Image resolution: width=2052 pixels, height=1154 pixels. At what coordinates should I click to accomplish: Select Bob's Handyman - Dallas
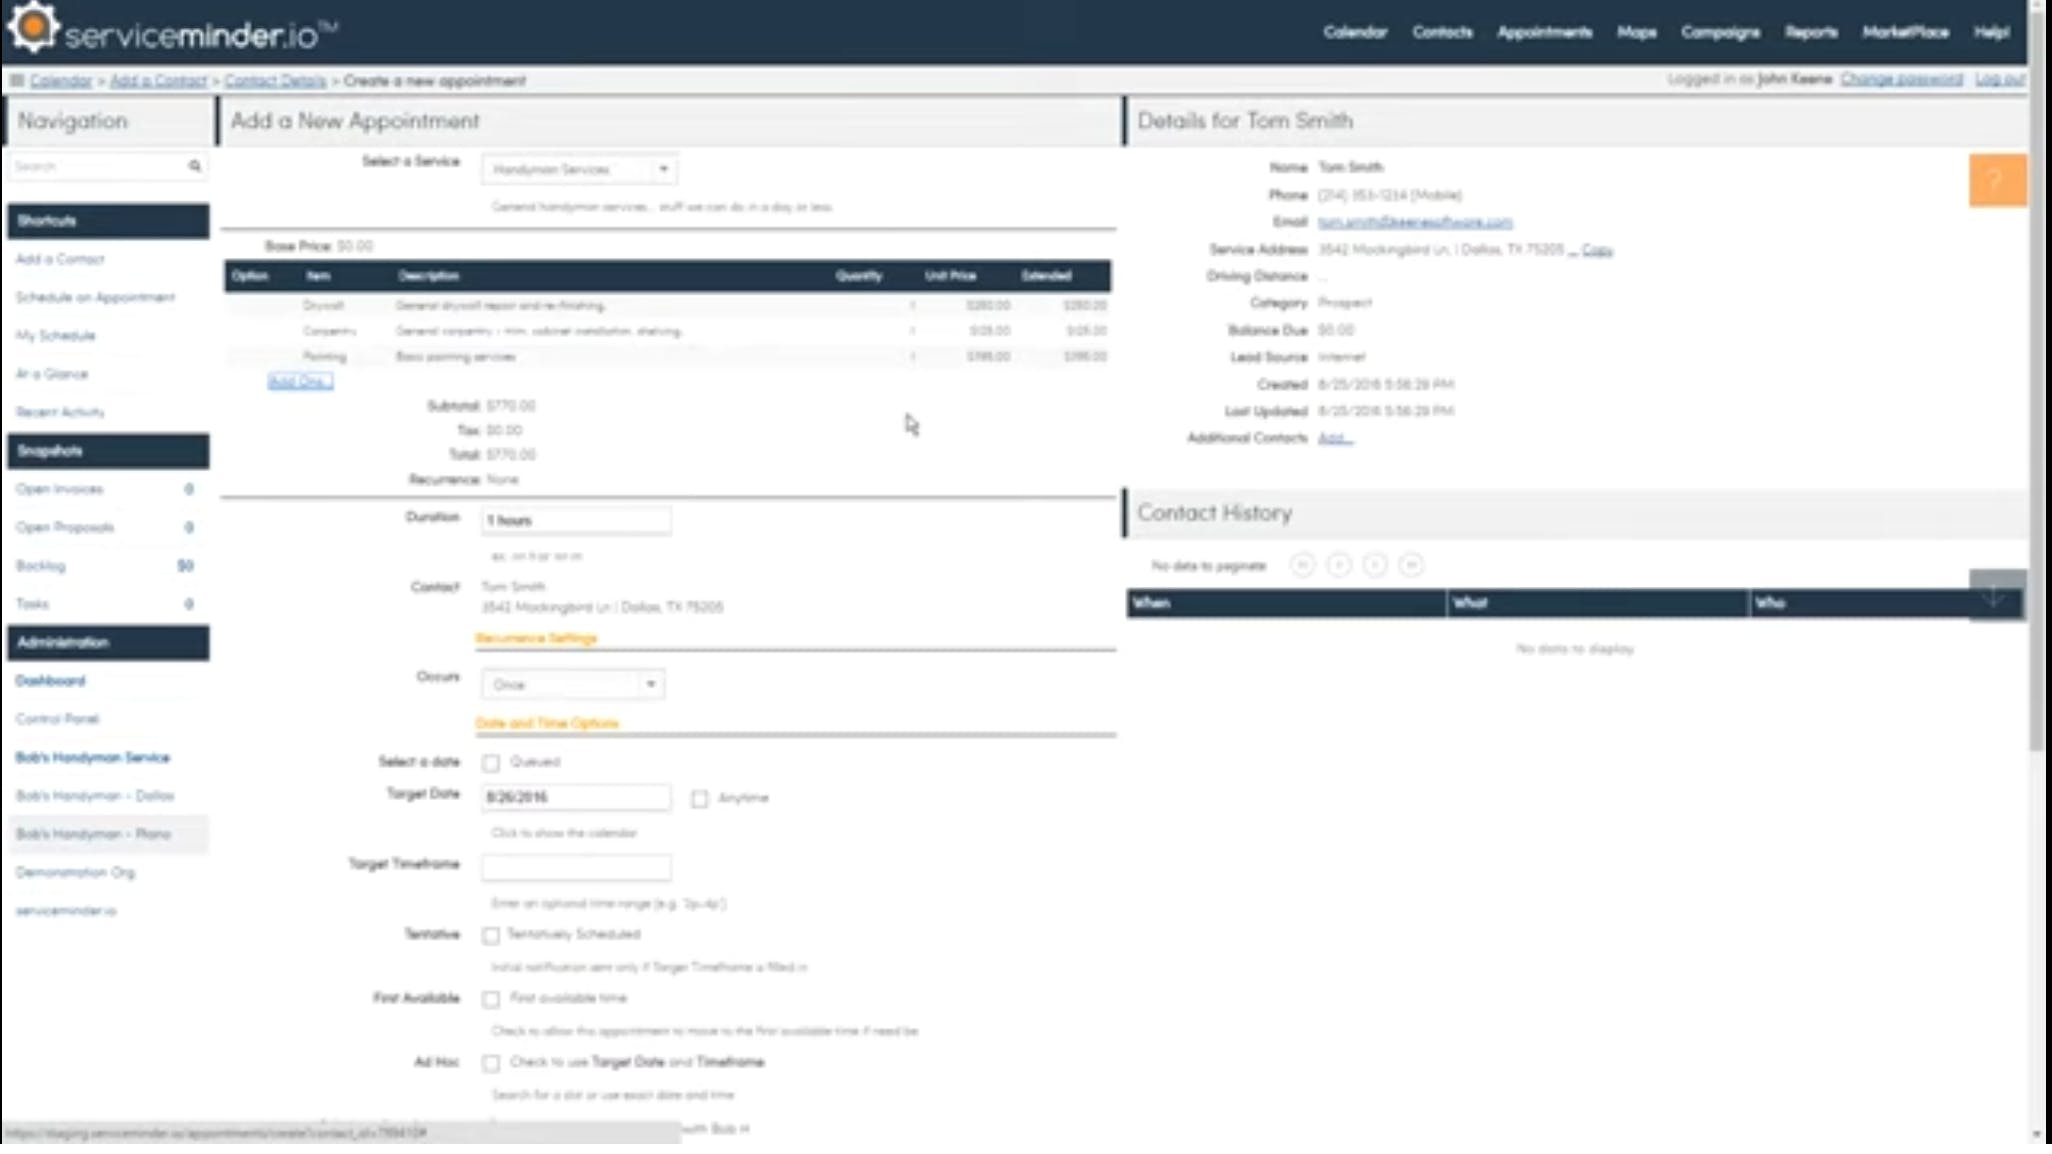[x=95, y=795]
